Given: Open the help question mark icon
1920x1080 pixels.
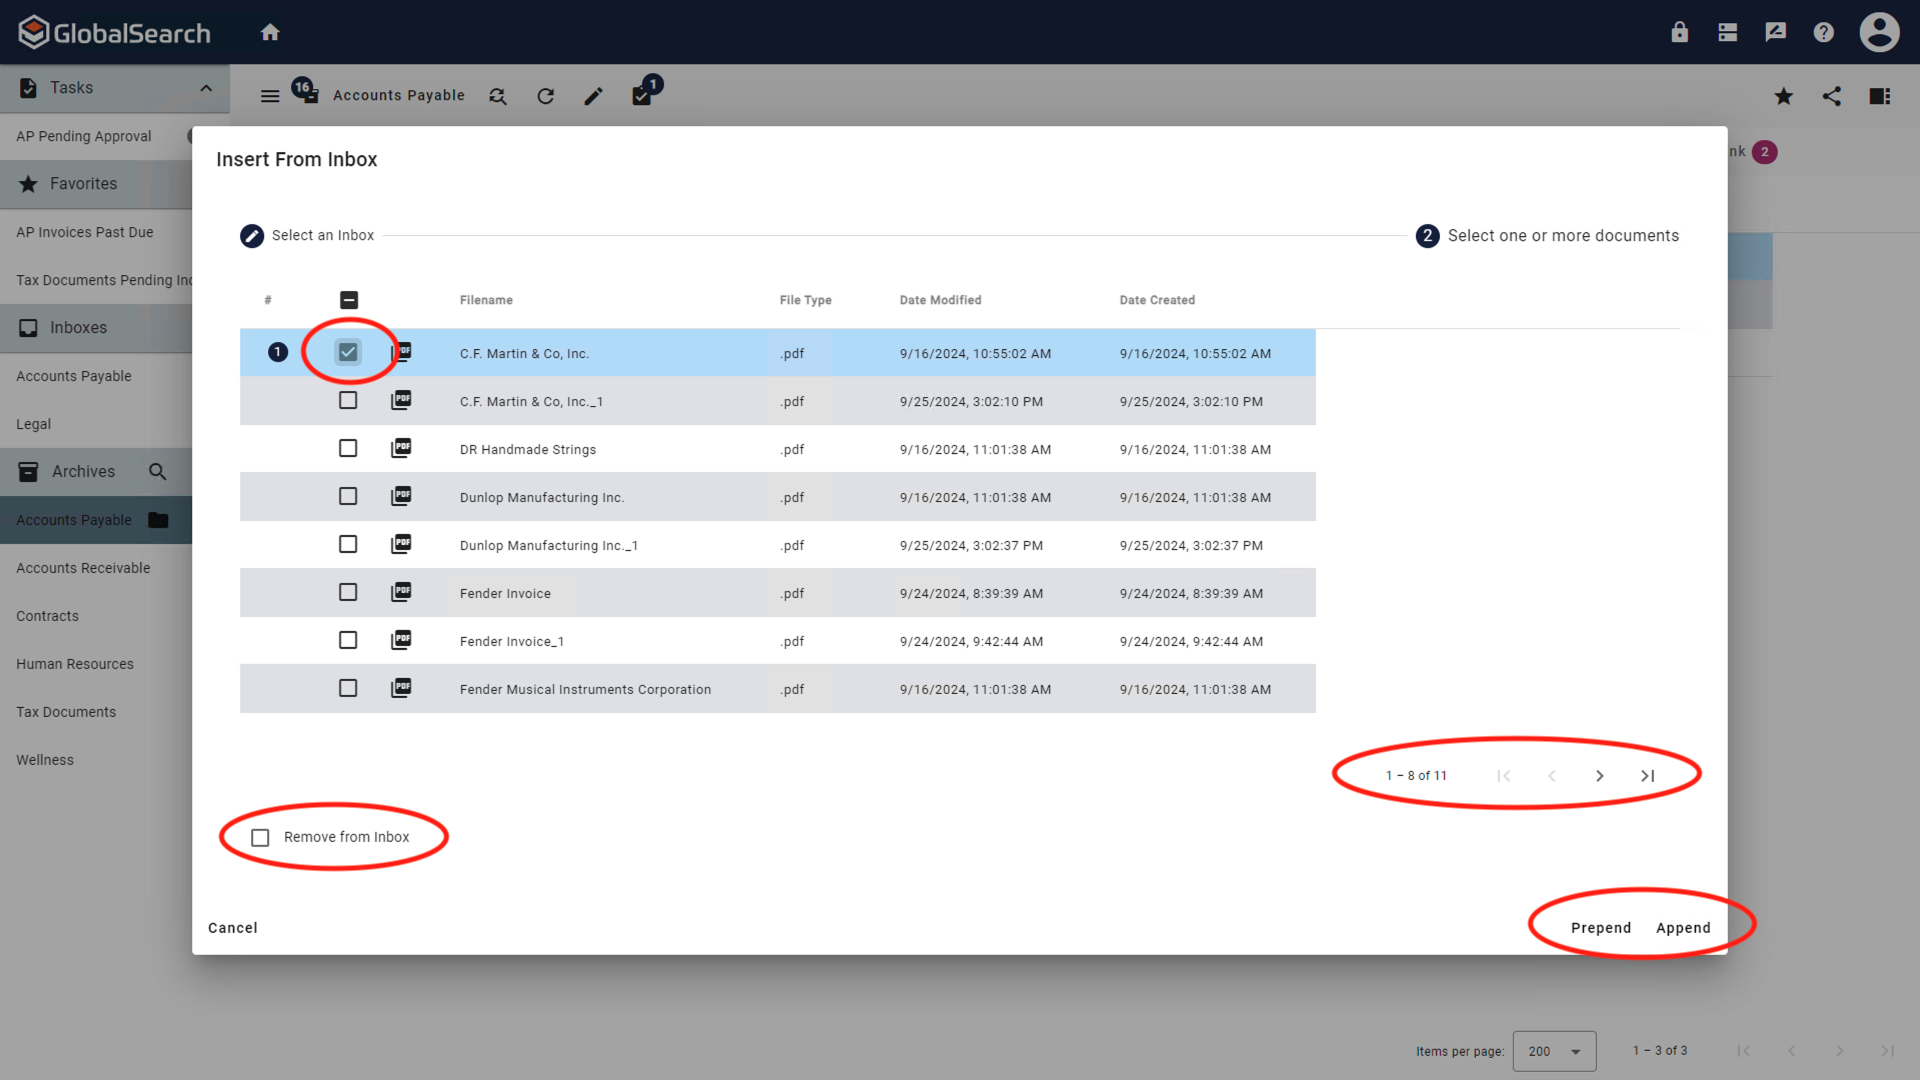Looking at the screenshot, I should [1823, 32].
